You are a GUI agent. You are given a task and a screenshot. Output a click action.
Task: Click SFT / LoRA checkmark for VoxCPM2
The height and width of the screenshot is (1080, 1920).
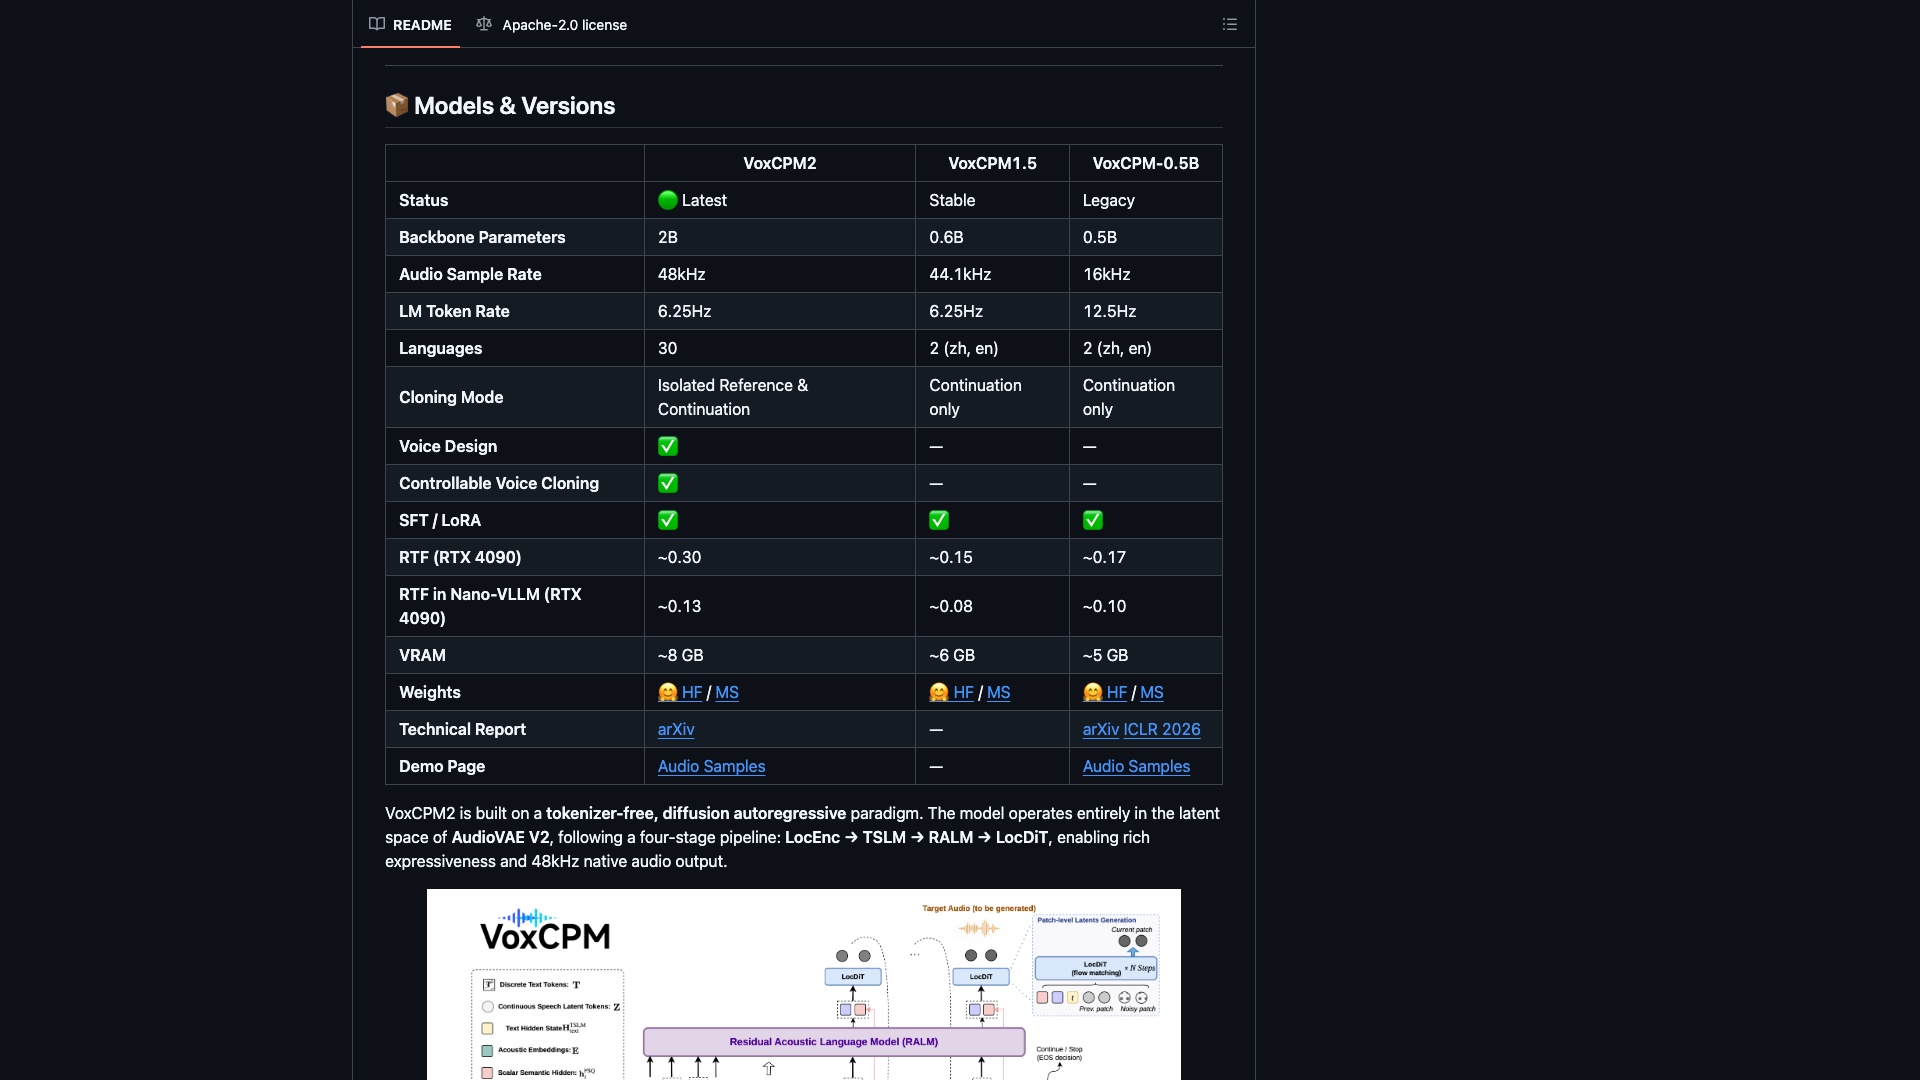(x=668, y=520)
